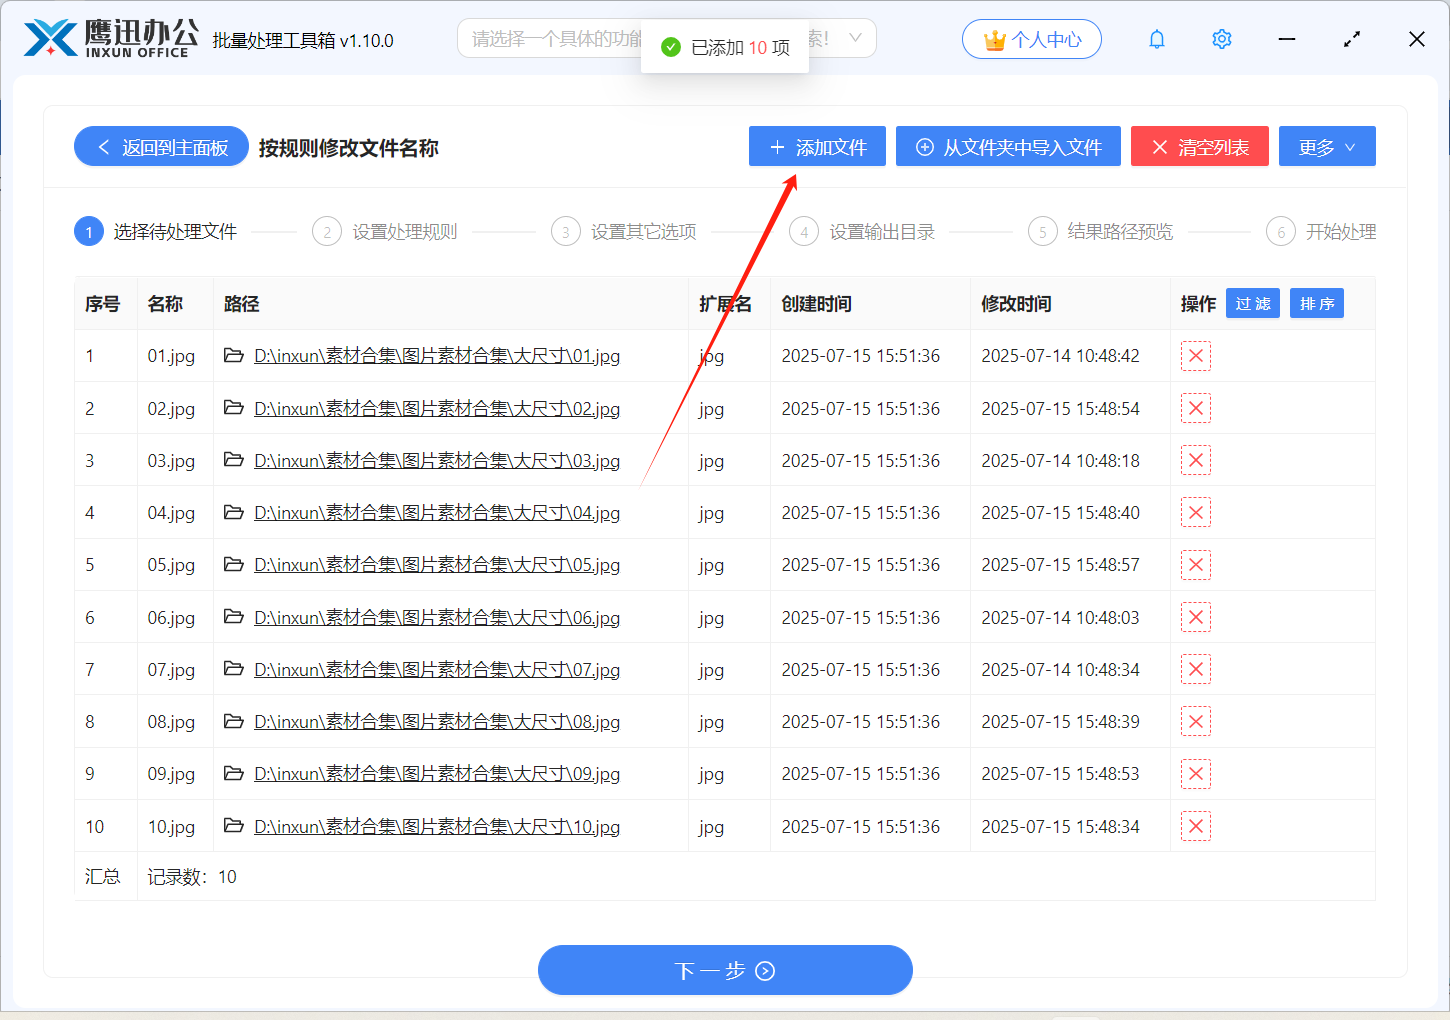The height and width of the screenshot is (1020, 1450).
Task: Open folder icon beside 10.jpg path
Action: pyautogui.click(x=234, y=825)
